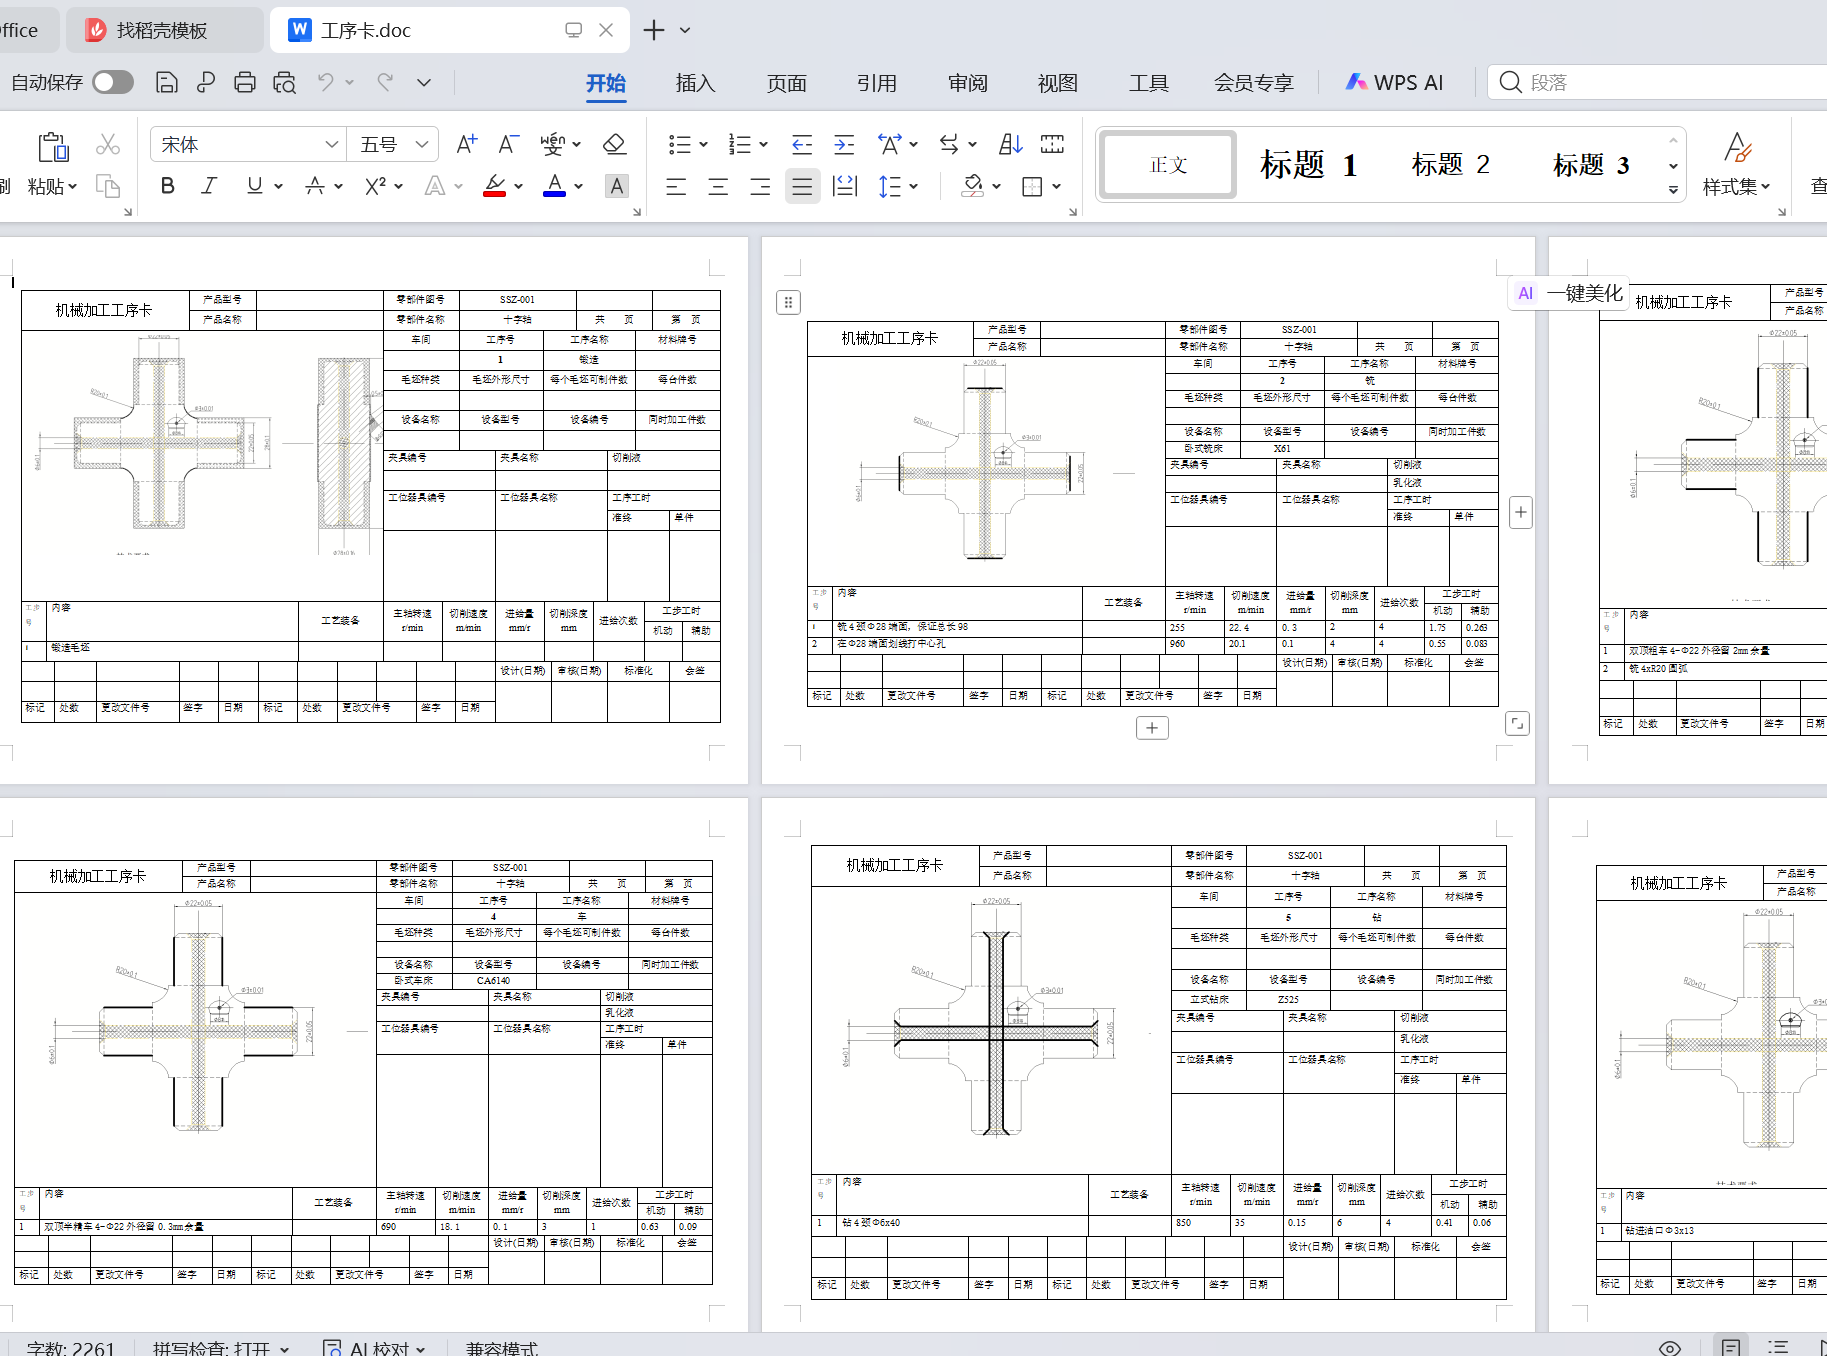This screenshot has width=1827, height=1356.
Task: Apply Italic formatting
Action: point(209,186)
